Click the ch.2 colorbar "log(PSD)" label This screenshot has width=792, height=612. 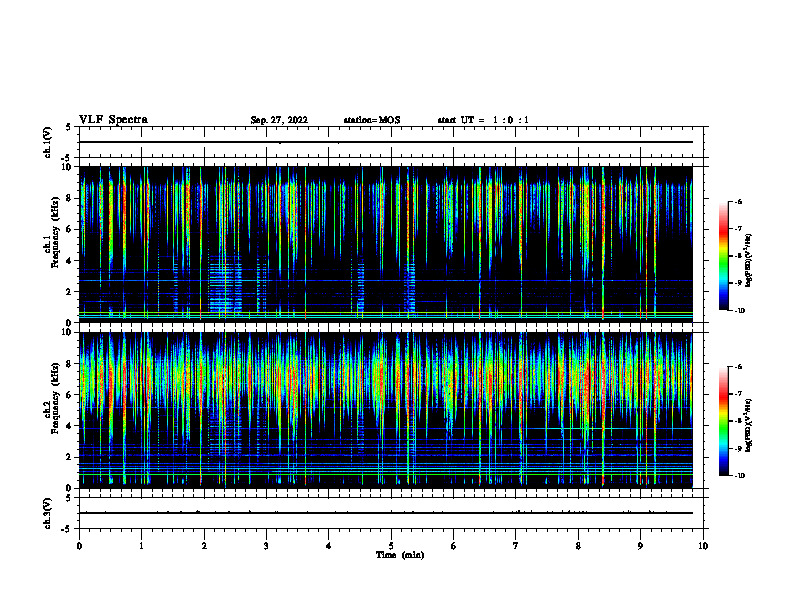[749, 425]
